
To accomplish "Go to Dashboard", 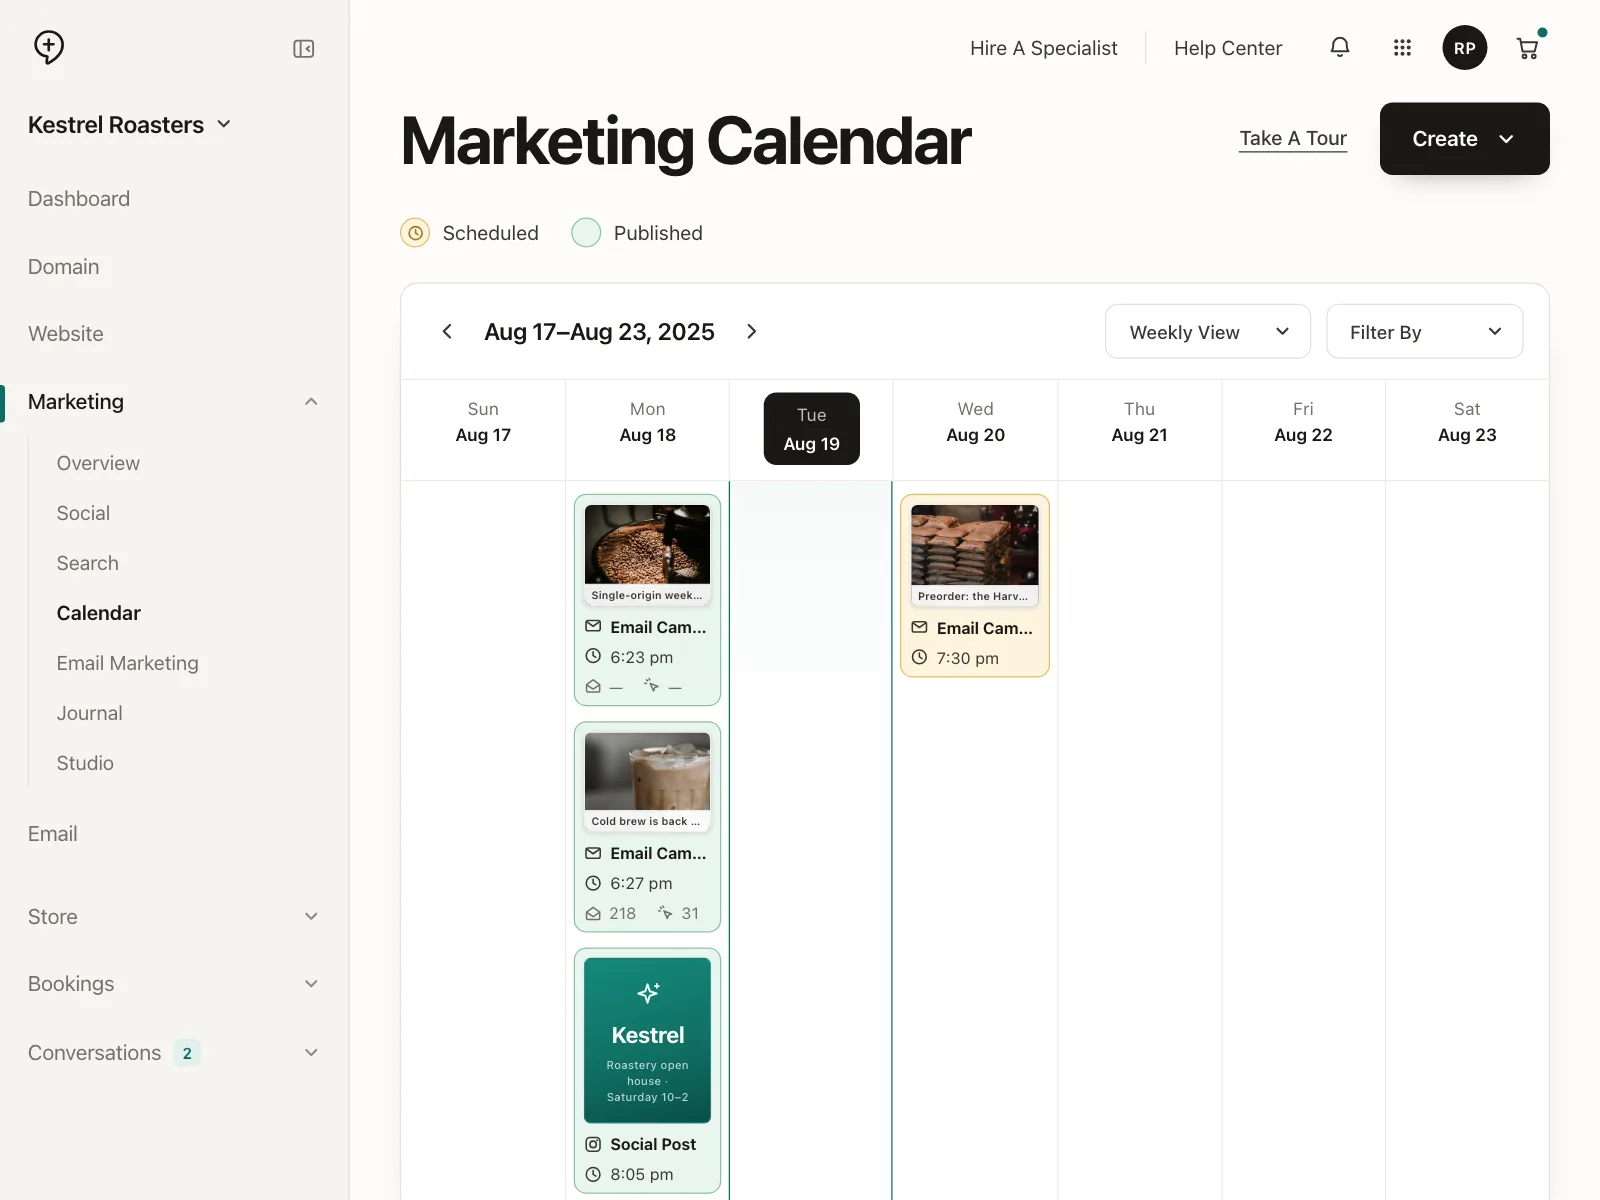I will (79, 199).
